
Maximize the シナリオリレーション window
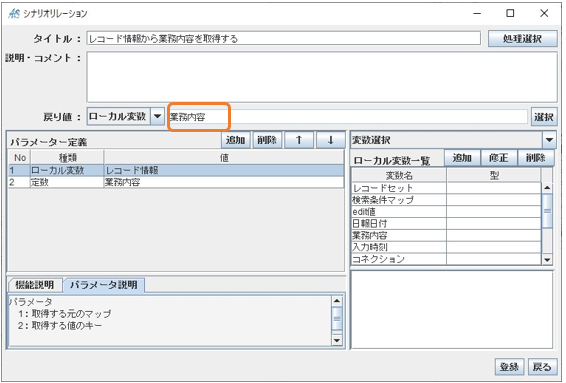click(510, 13)
